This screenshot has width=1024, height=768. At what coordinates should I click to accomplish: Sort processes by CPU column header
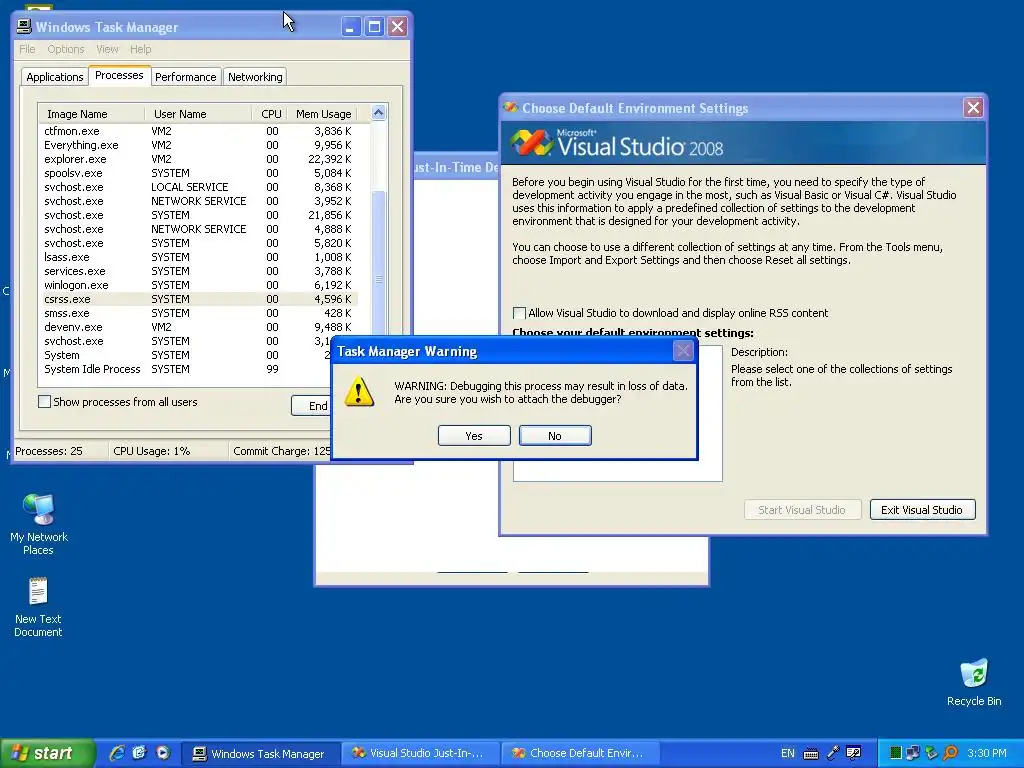click(x=270, y=114)
